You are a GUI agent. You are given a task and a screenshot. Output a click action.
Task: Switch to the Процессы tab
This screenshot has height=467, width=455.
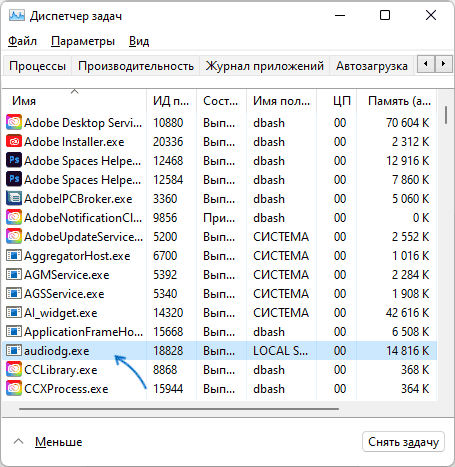(37, 66)
